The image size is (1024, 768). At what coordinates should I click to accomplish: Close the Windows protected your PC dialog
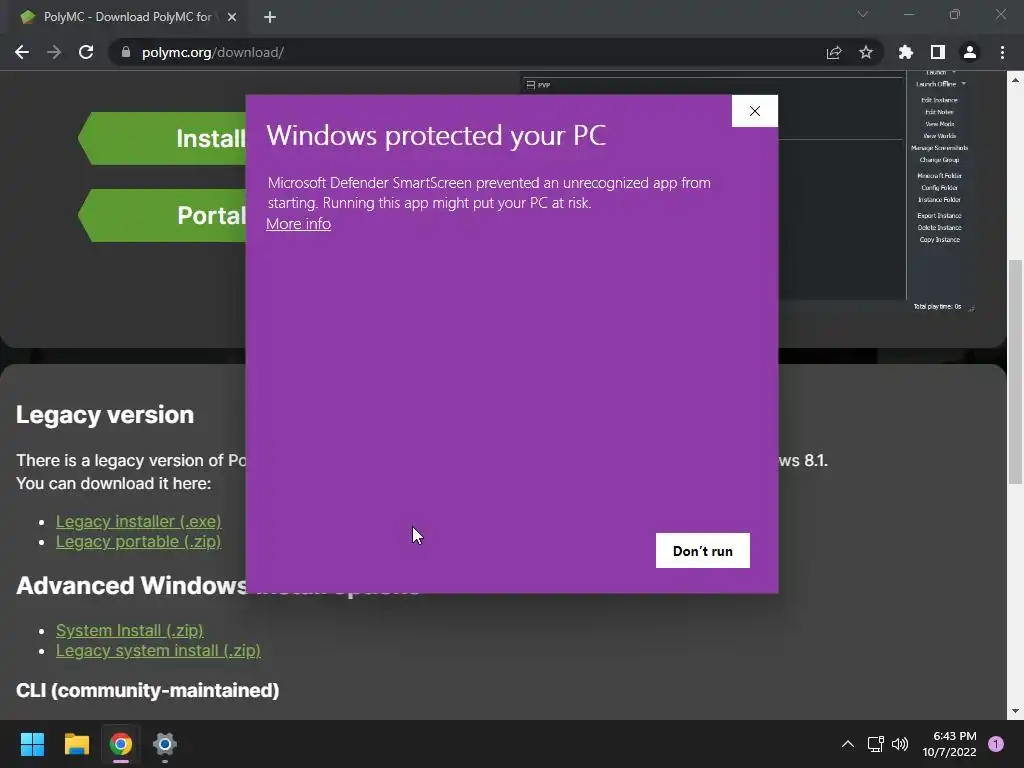tap(754, 111)
